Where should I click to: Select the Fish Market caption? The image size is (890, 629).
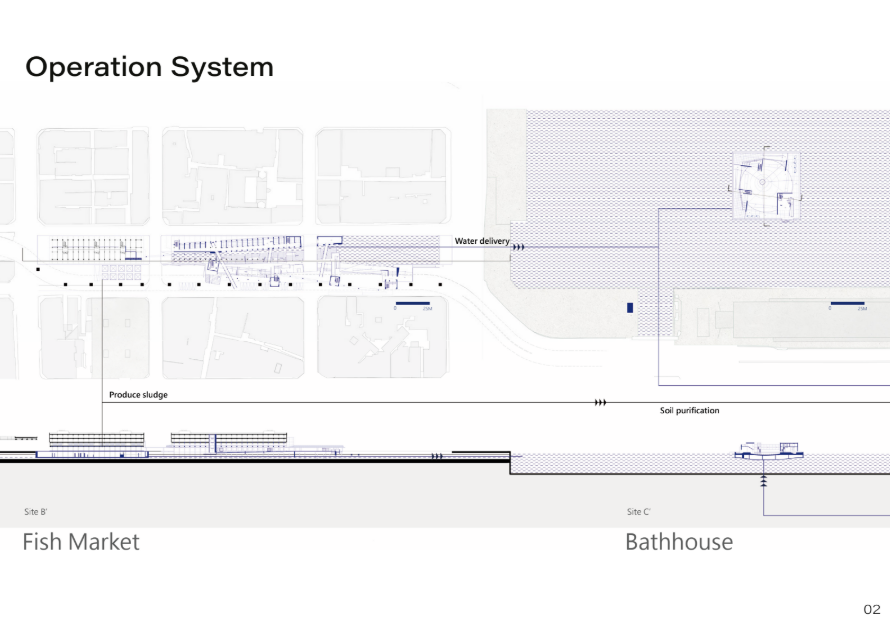point(81,542)
